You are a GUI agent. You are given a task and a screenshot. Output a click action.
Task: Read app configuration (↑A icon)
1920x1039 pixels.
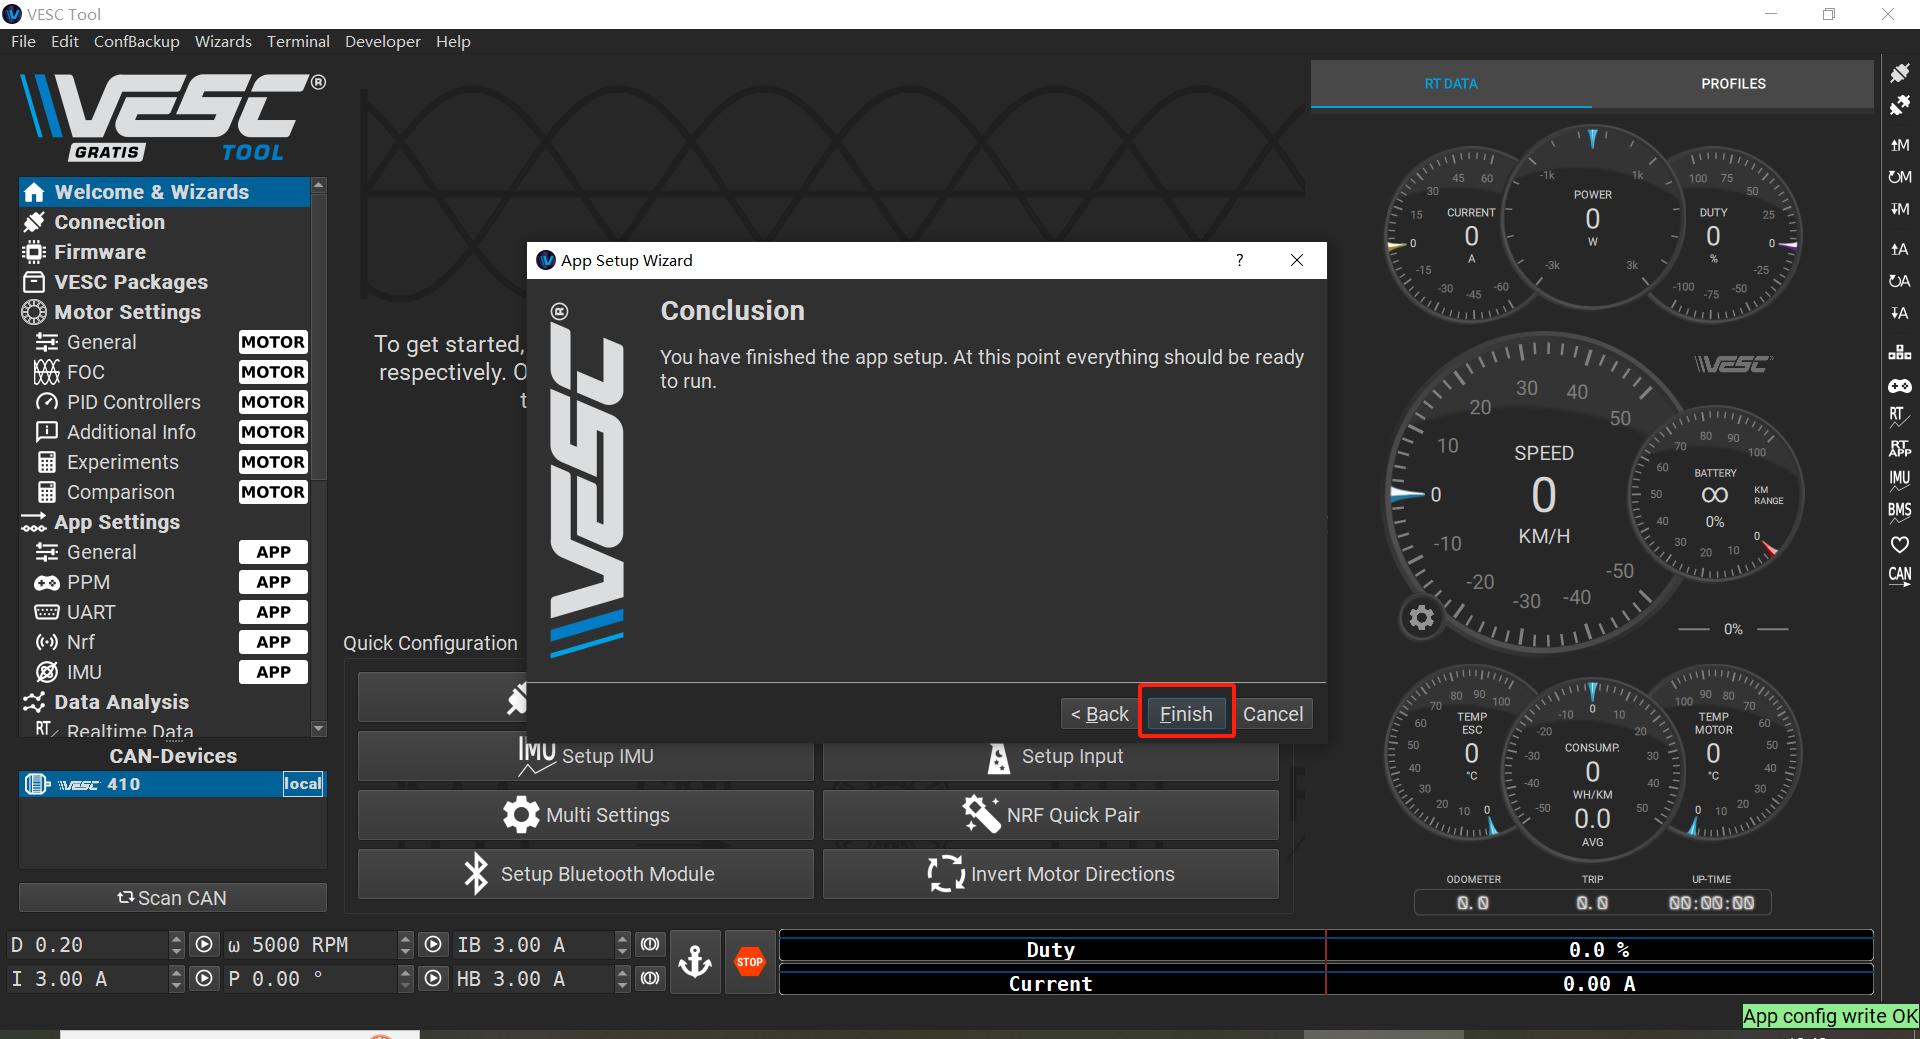point(1899,249)
